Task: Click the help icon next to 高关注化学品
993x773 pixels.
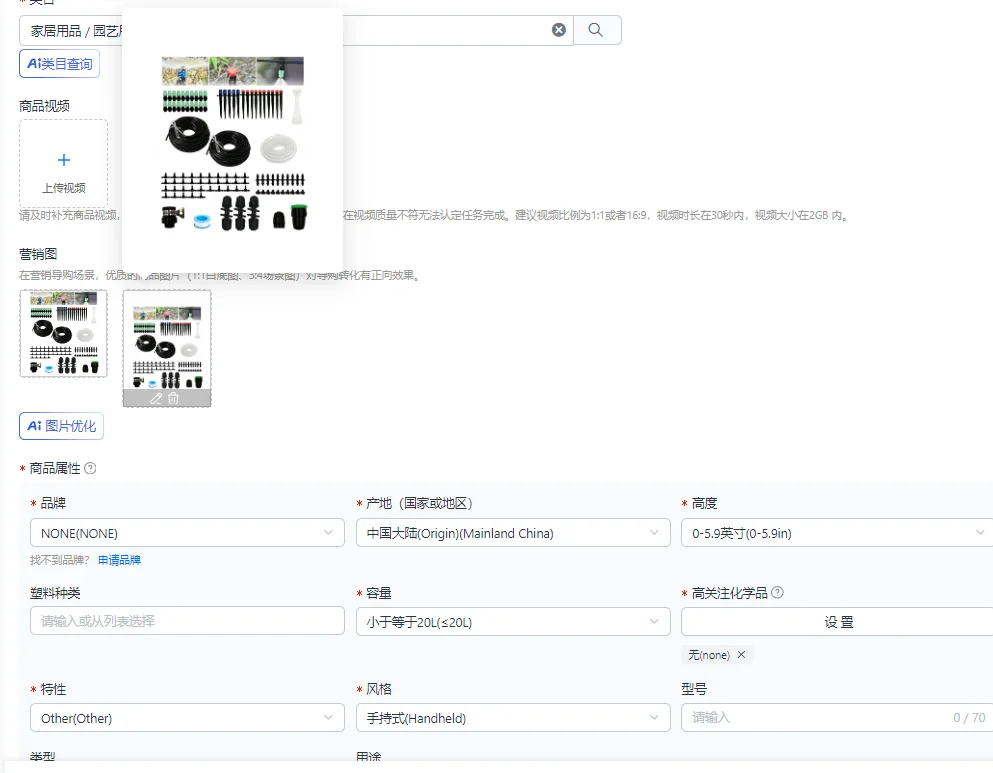Action: pos(778,593)
